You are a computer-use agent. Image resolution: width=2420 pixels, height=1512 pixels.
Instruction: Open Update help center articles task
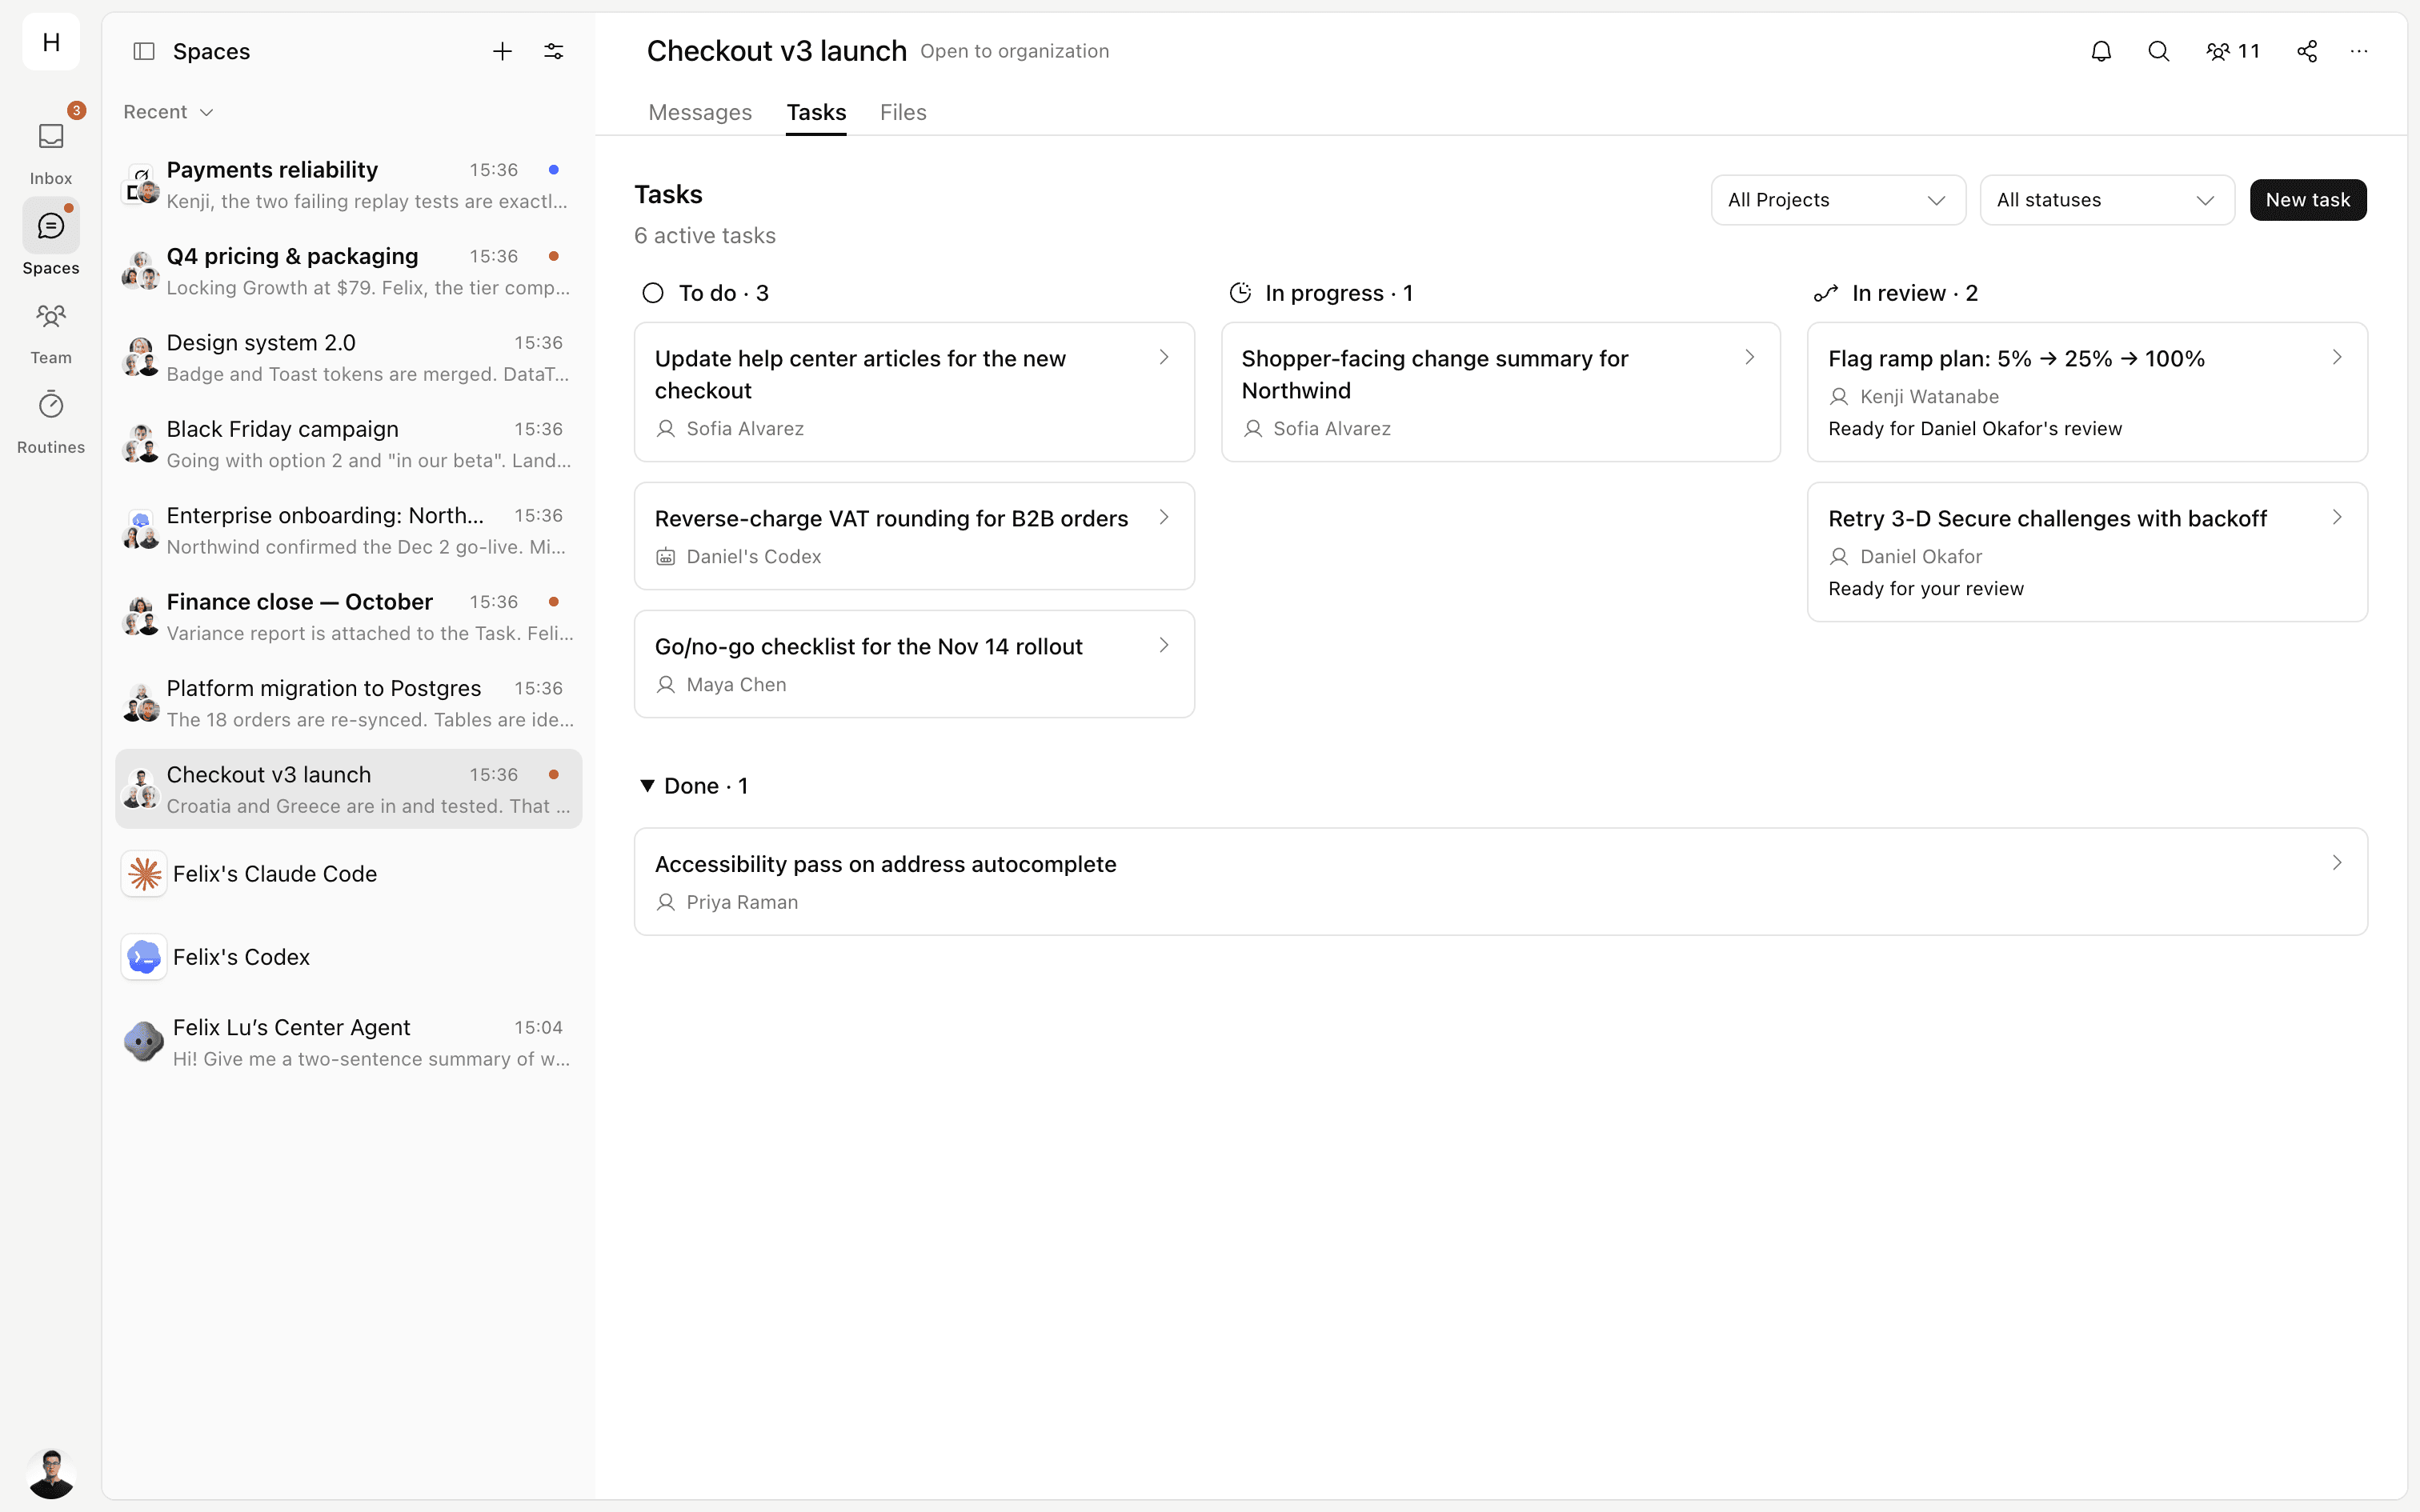(x=914, y=392)
